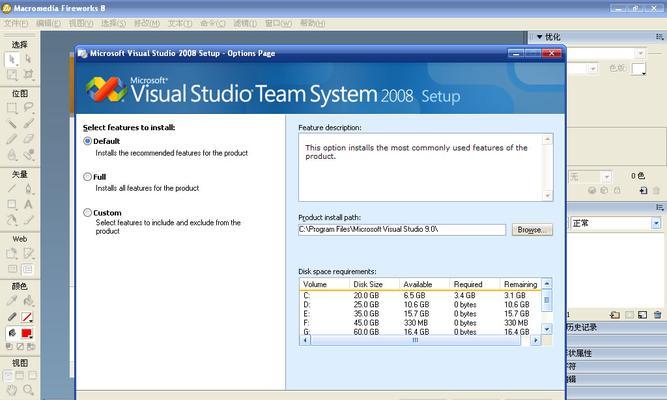Screen dimensions: 667x400
Task: Select the Hand tool in Fireworks
Action: (x=12, y=390)
